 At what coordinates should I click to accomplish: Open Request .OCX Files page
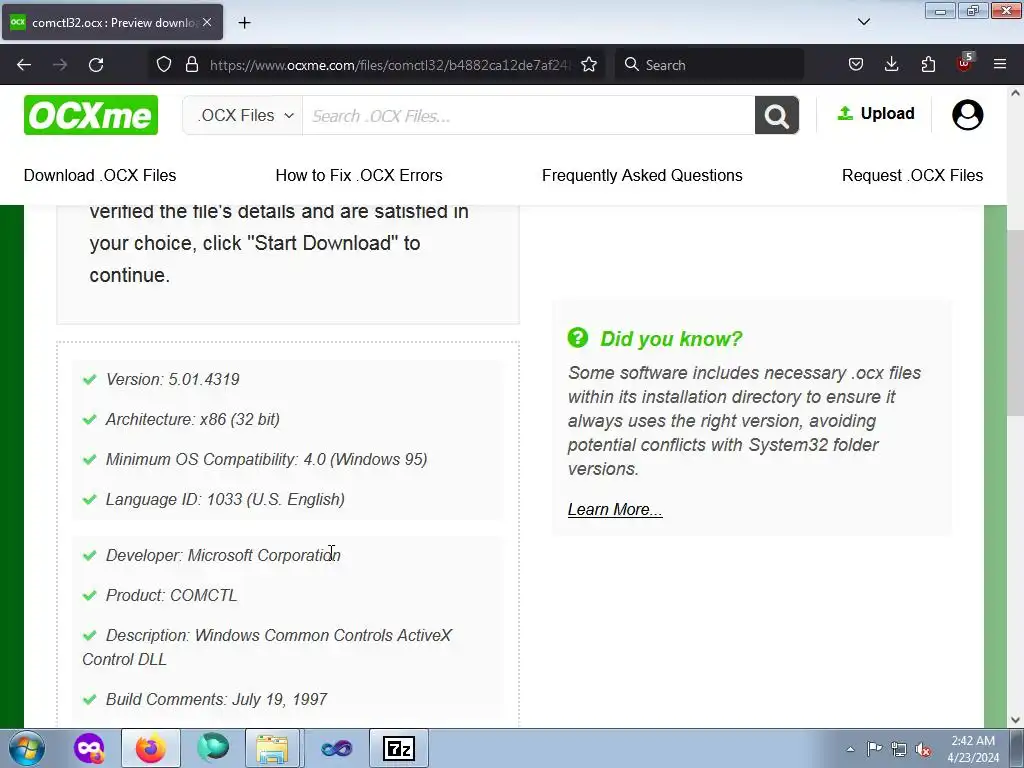(x=912, y=175)
